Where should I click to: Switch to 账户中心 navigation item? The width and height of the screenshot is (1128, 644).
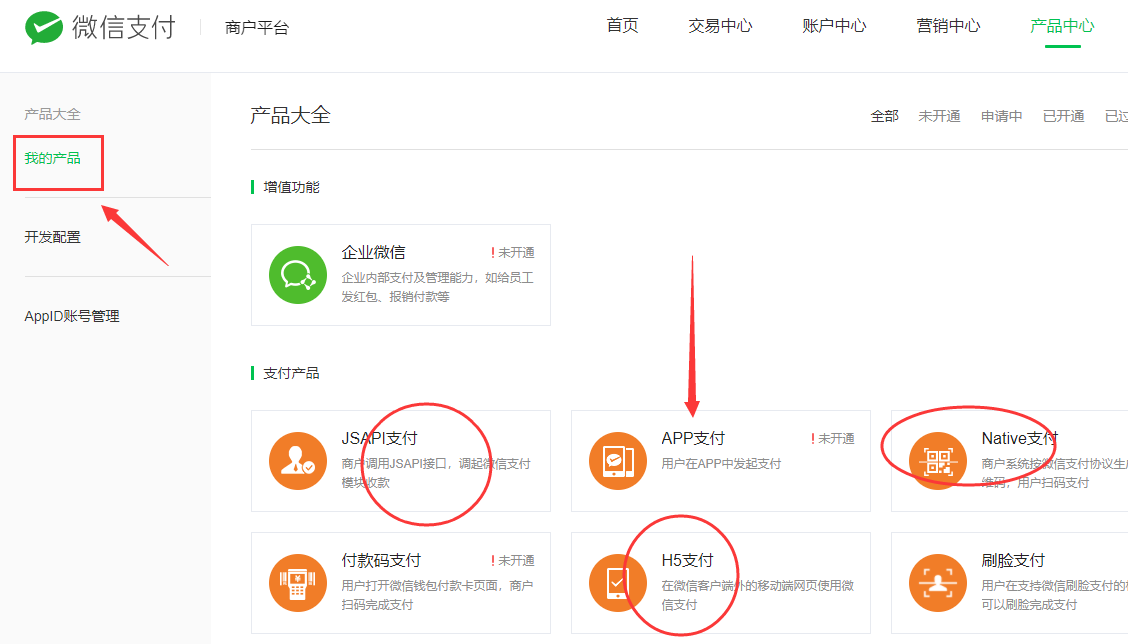pyautogui.click(x=834, y=26)
